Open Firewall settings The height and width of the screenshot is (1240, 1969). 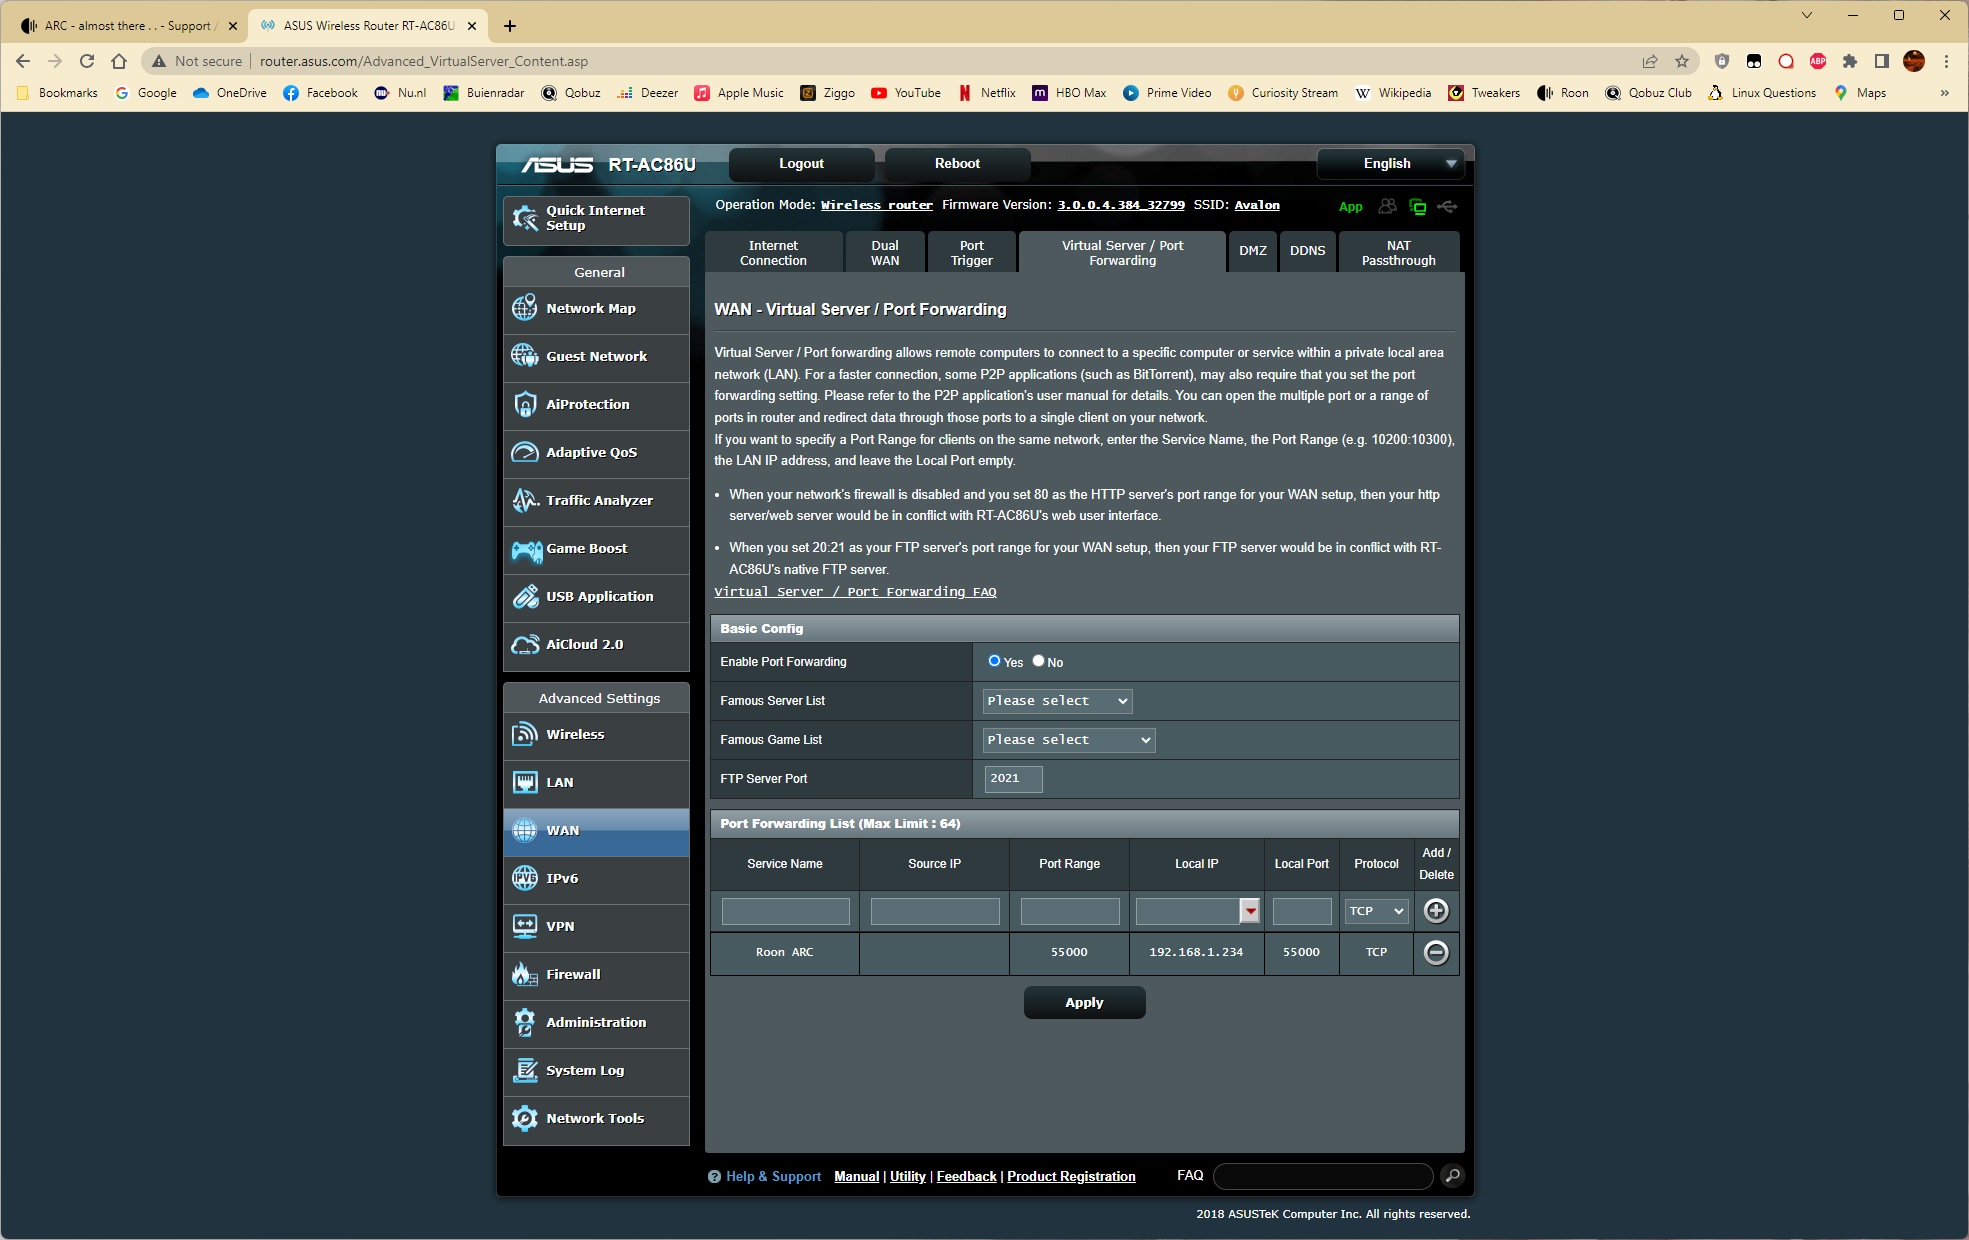pos(596,975)
